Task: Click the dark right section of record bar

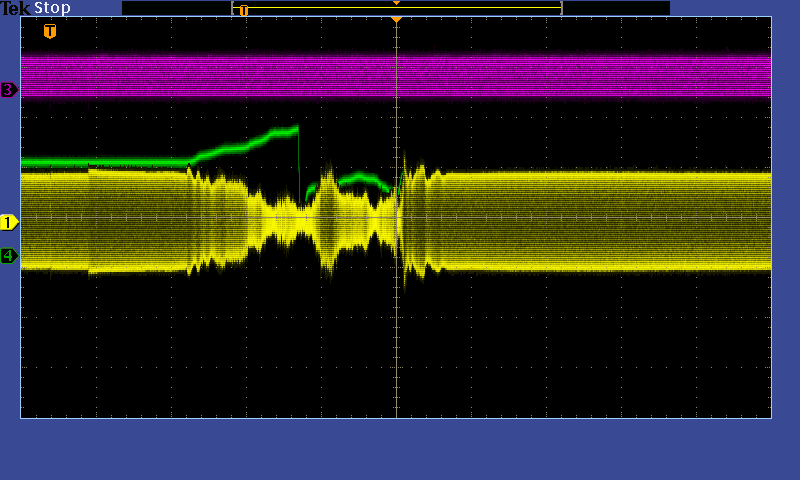Action: (615, 8)
